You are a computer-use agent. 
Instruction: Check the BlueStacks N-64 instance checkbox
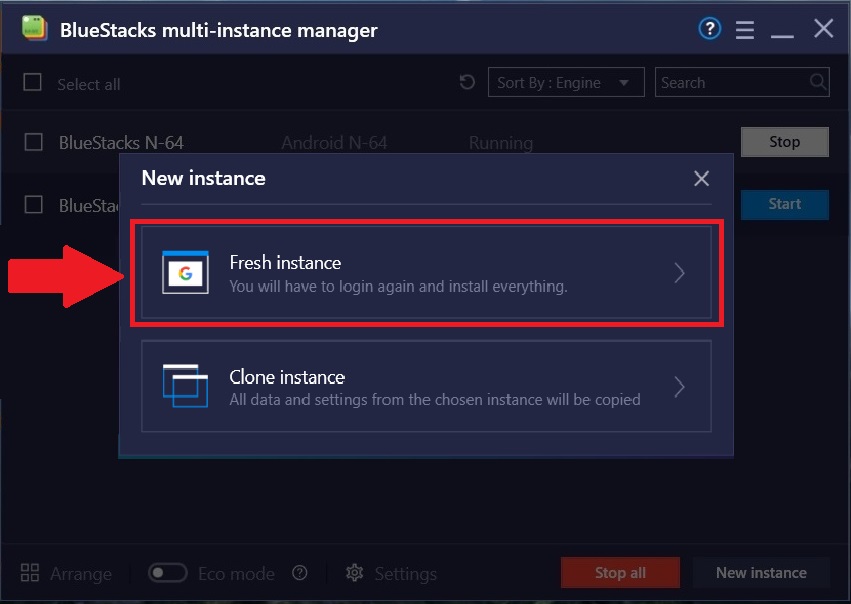pyautogui.click(x=34, y=142)
